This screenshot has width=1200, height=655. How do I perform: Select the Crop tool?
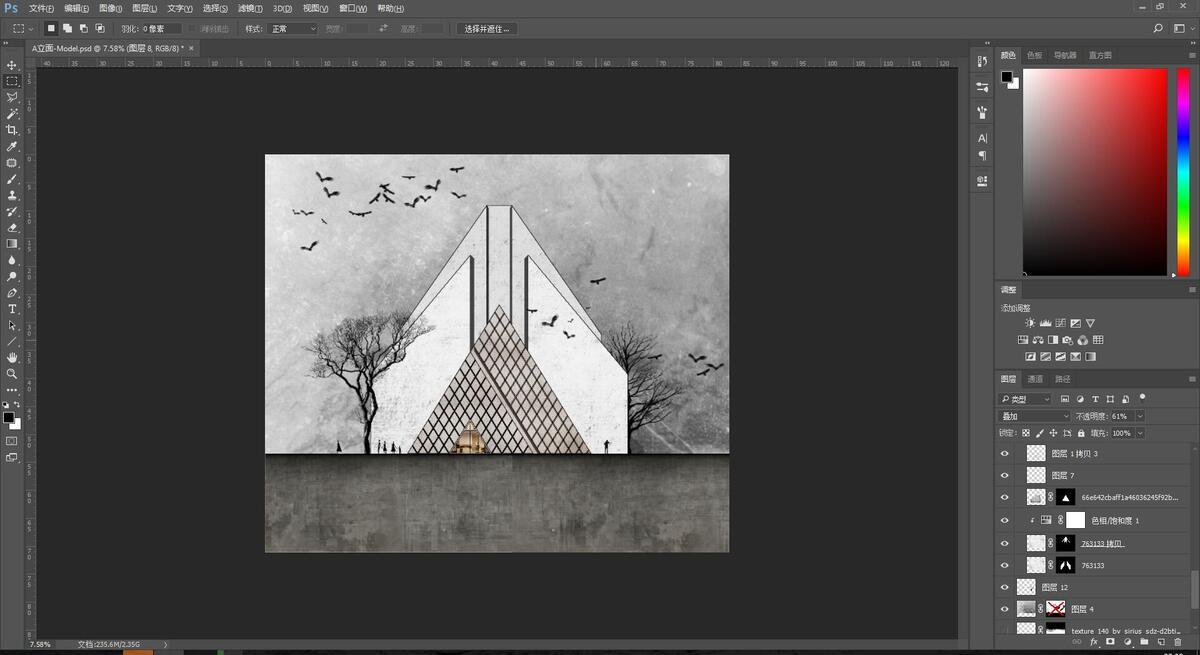tap(12, 130)
